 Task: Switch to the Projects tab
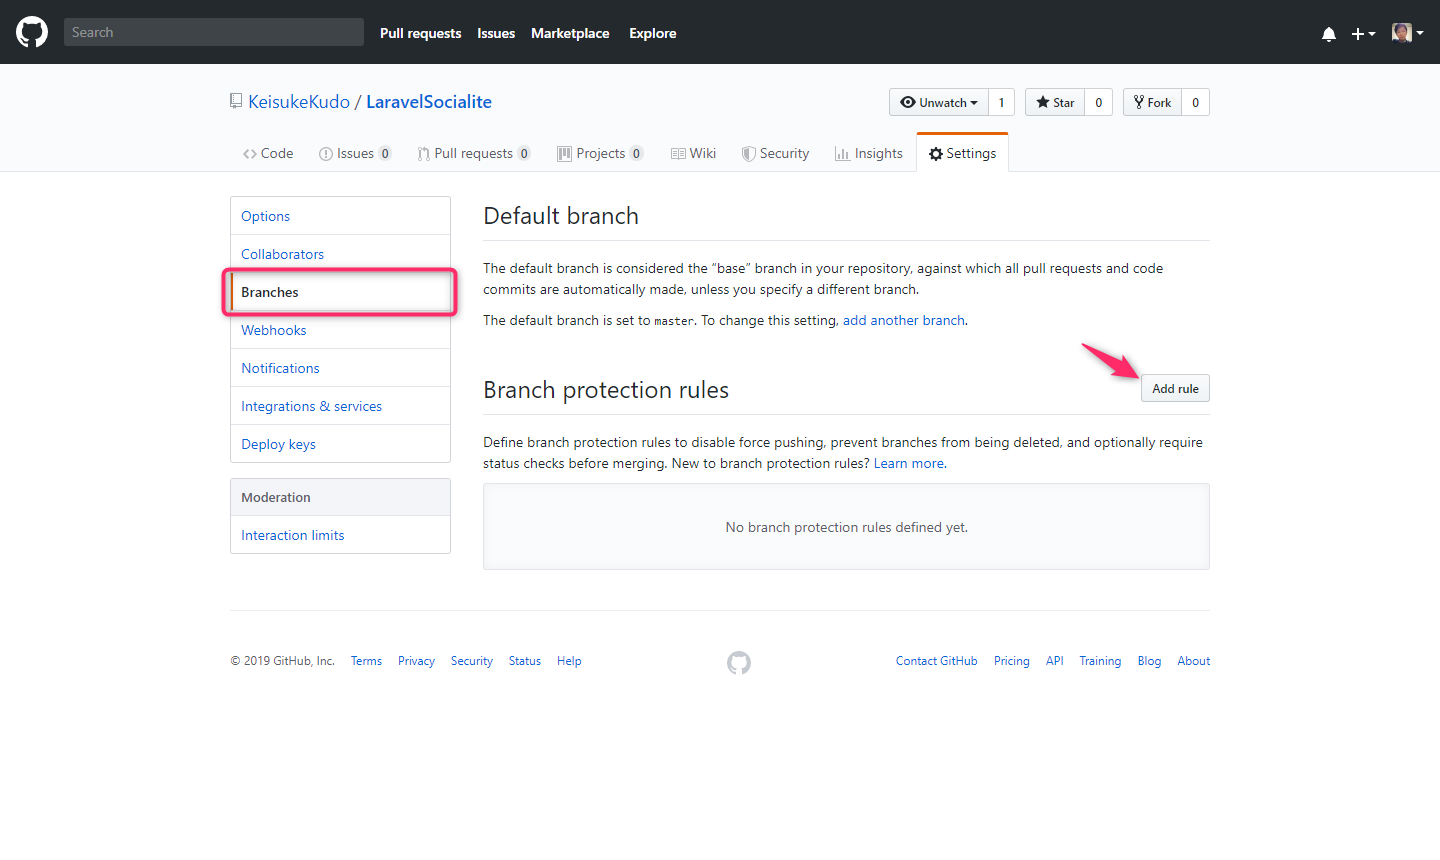pyautogui.click(x=600, y=153)
